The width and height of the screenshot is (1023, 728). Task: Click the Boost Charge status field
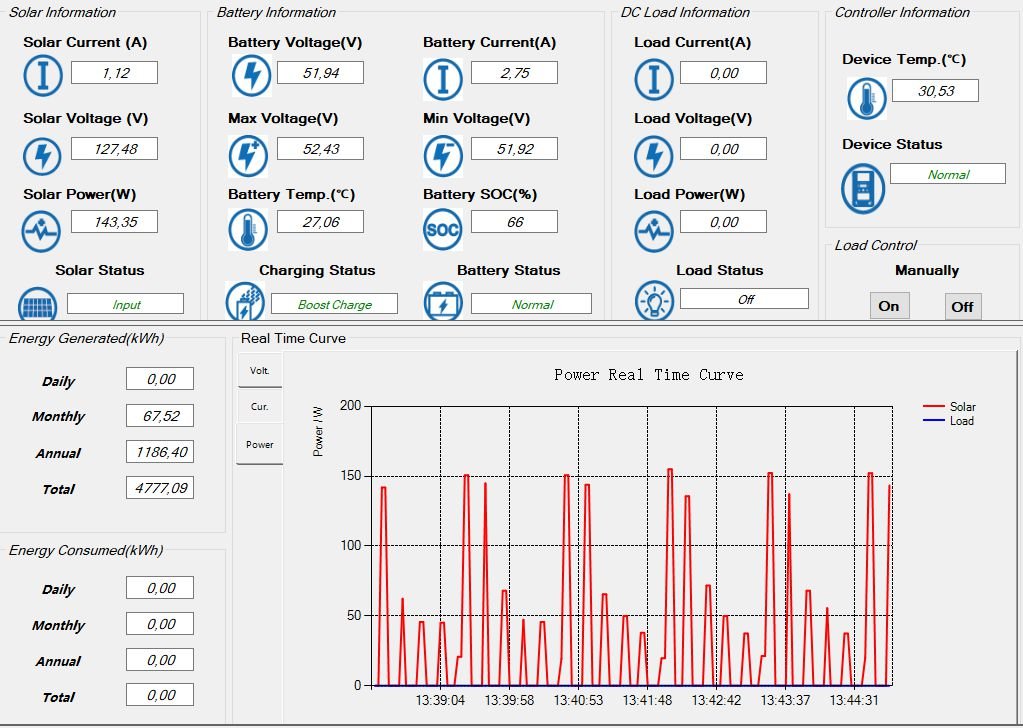(335, 304)
